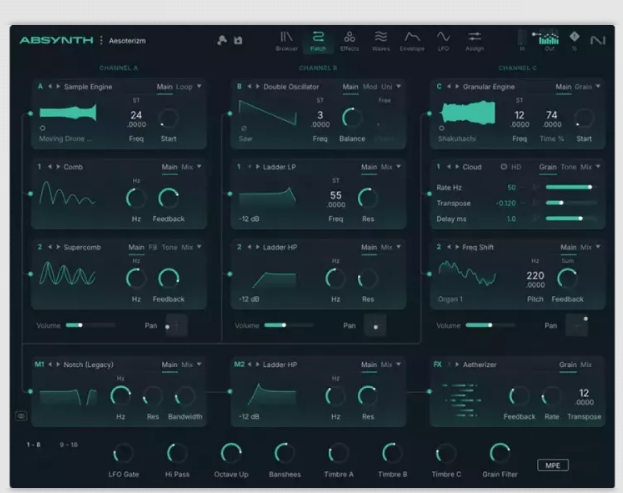Show macro page 9 - 16
The width and height of the screenshot is (623, 493).
(x=68, y=445)
